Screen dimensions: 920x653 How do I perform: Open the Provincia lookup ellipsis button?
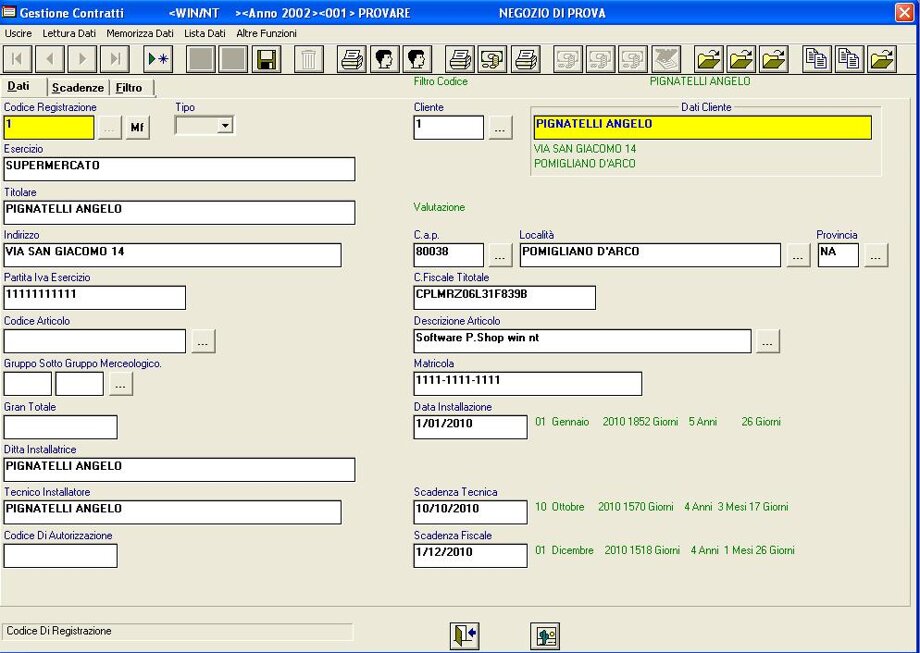[x=875, y=255]
